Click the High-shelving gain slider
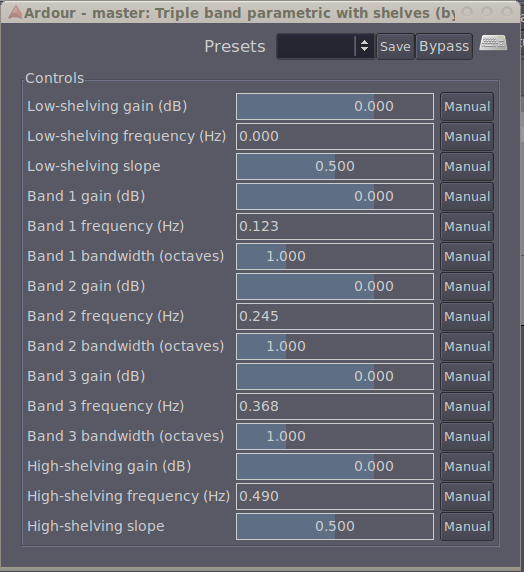The height and width of the screenshot is (572, 524). (x=335, y=467)
